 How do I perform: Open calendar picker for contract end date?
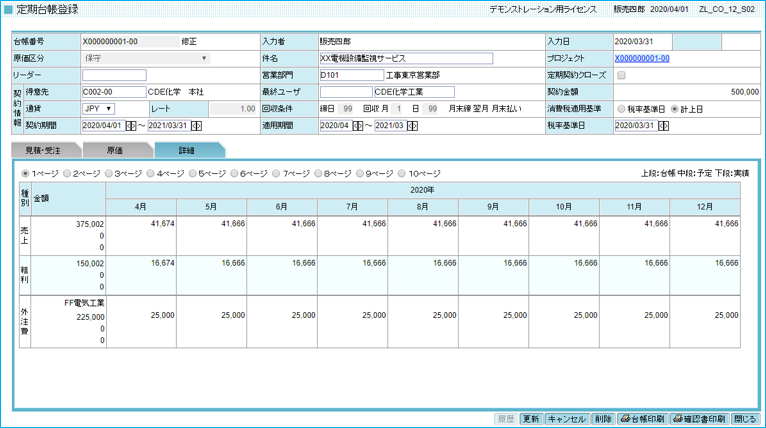pyautogui.click(x=196, y=126)
